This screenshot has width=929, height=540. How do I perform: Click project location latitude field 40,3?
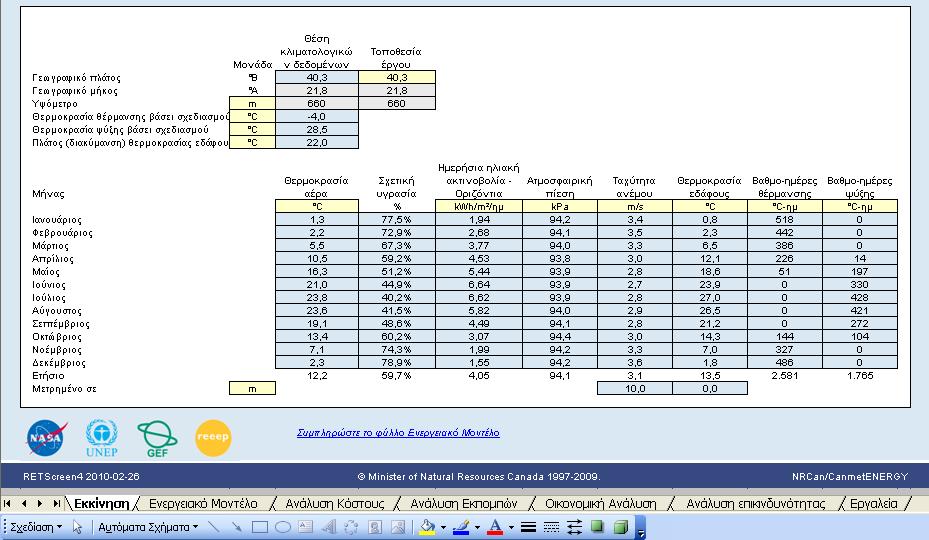[397, 78]
